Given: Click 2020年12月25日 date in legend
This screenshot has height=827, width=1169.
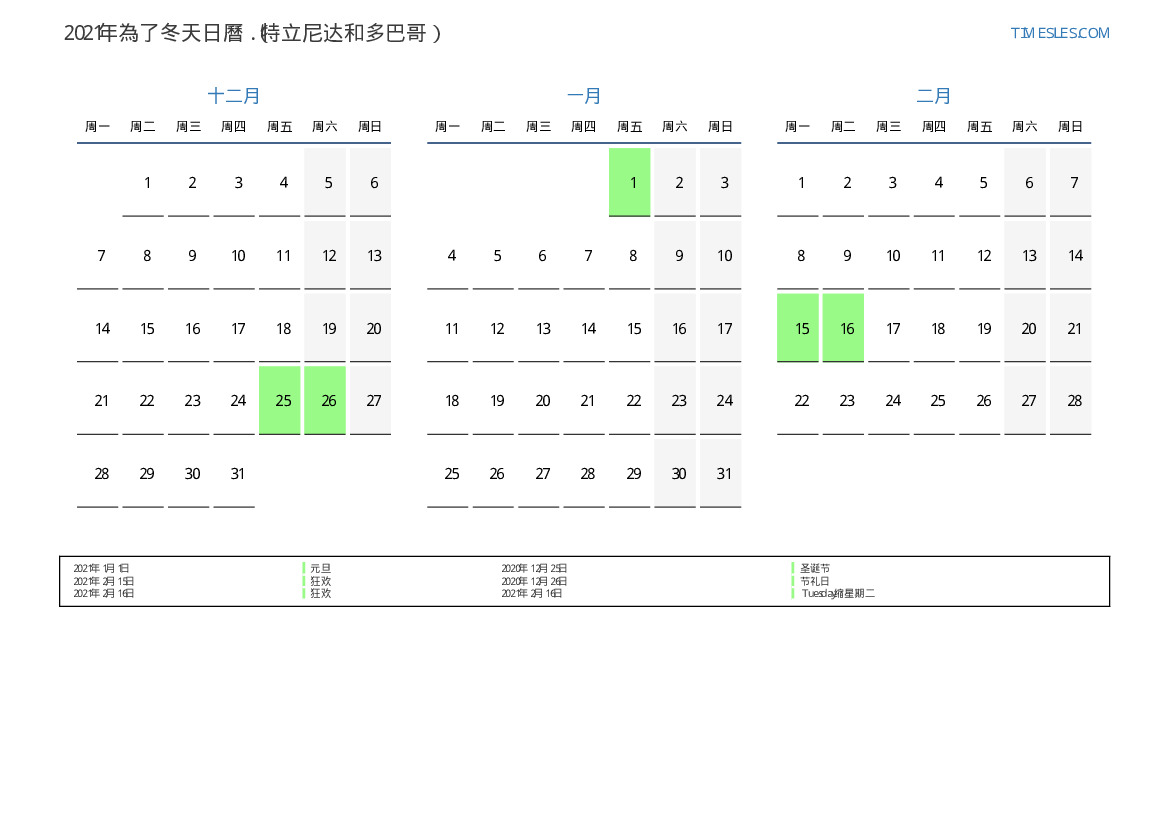Looking at the screenshot, I should pyautogui.click(x=534, y=568).
